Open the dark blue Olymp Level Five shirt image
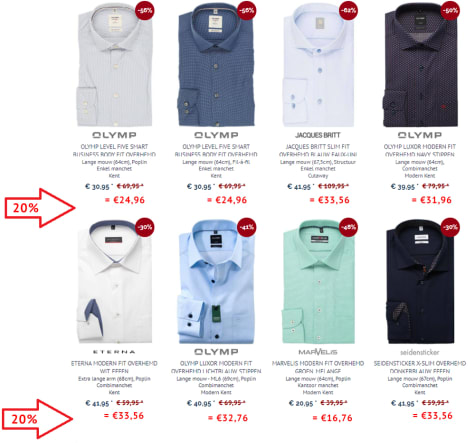 click(x=216, y=66)
